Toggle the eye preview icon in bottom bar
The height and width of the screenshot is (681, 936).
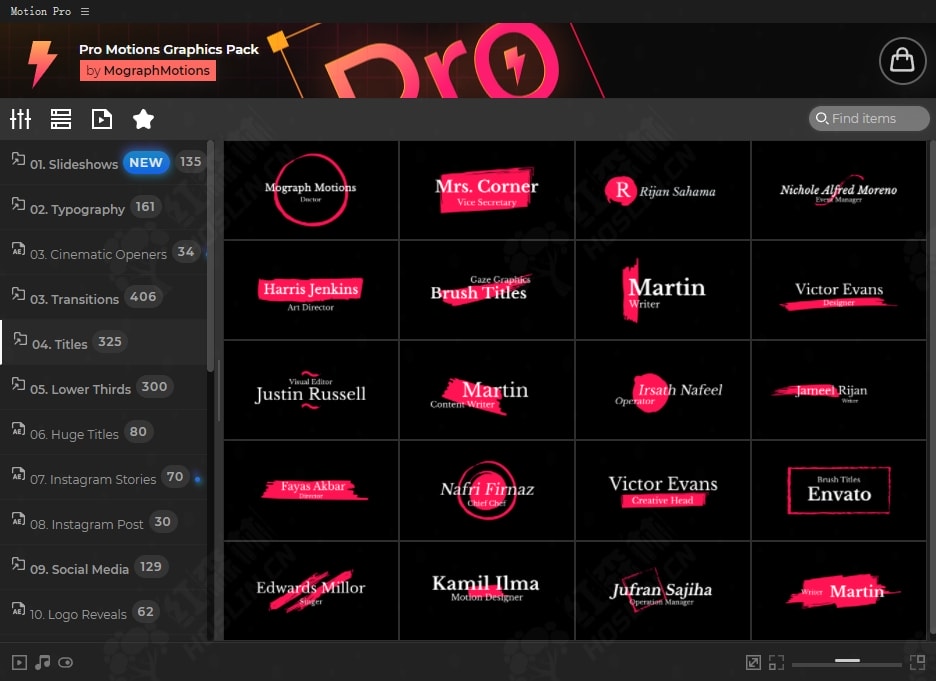point(66,662)
